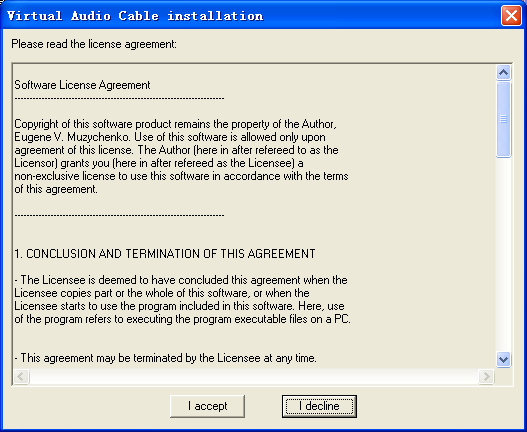
Task: Click the empty vertical track below the thumb
Action: (503, 254)
